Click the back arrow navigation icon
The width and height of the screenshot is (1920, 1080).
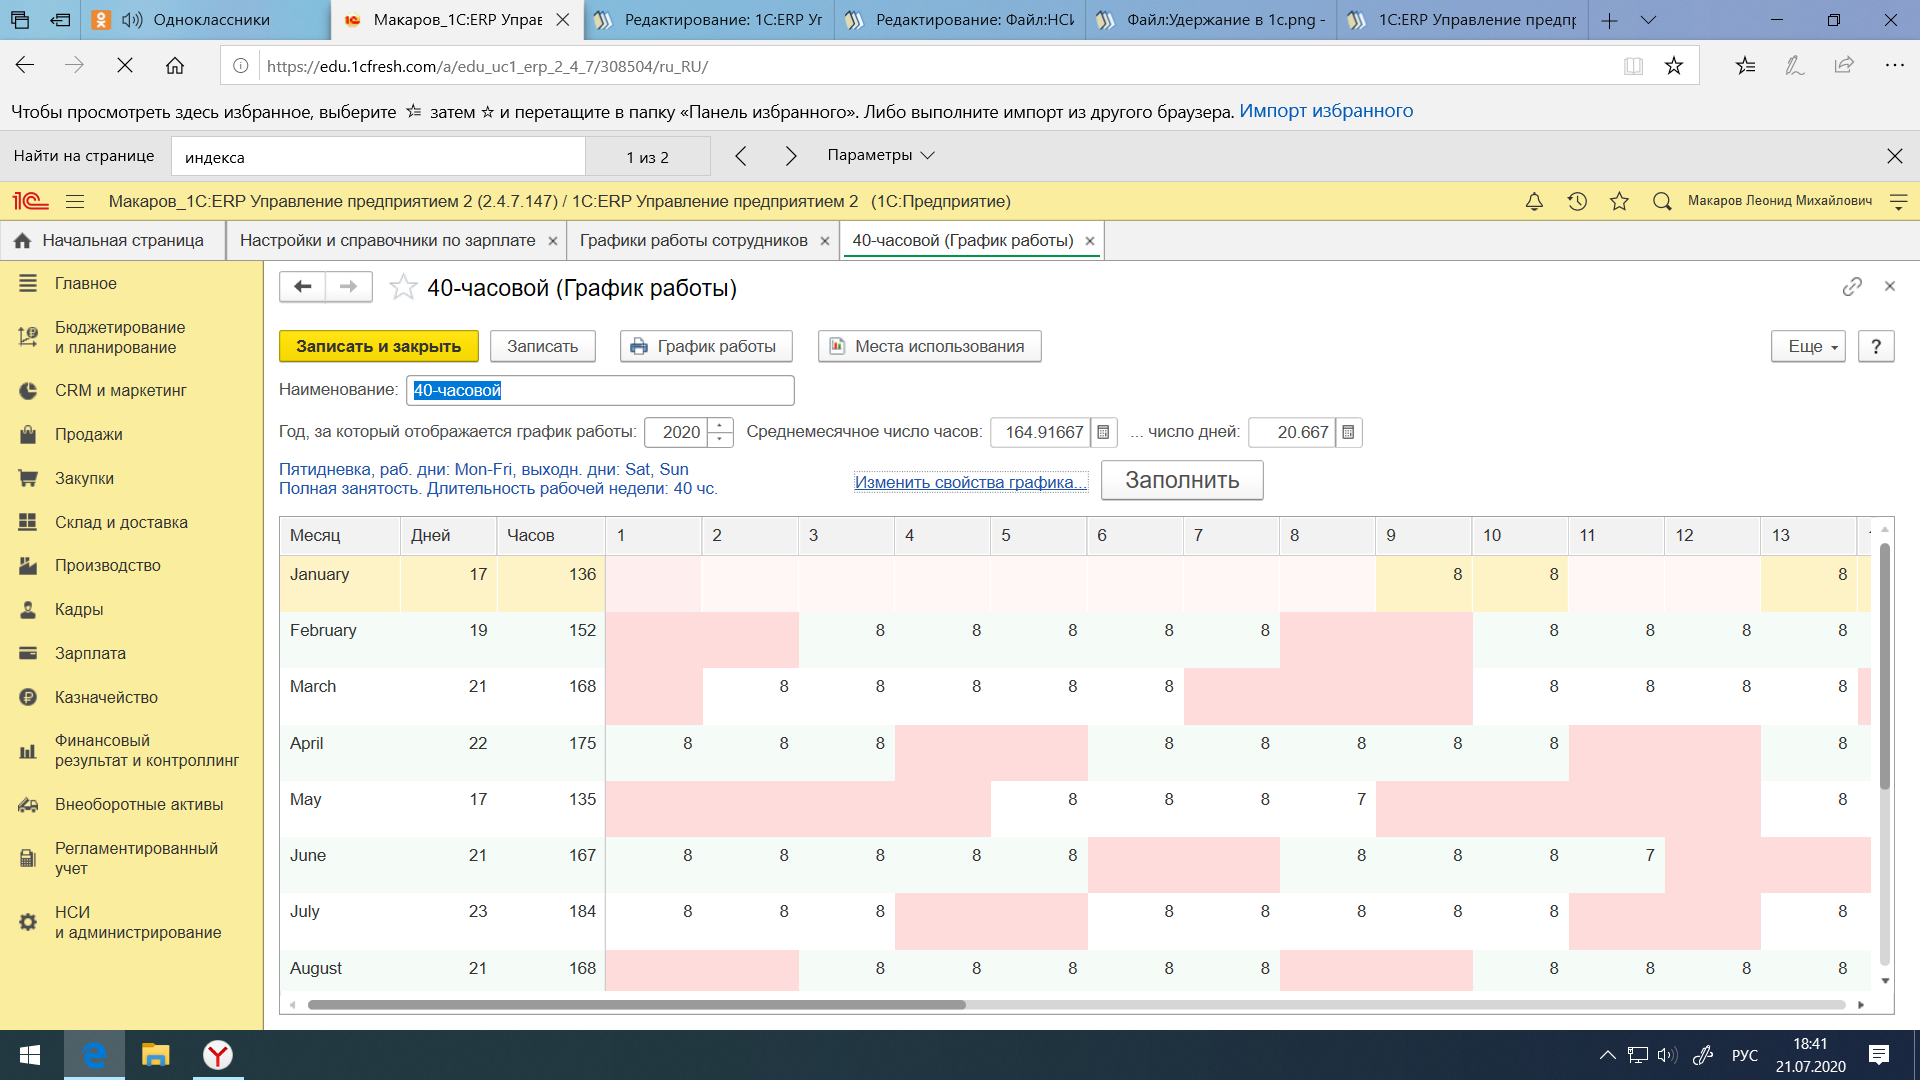coord(303,287)
